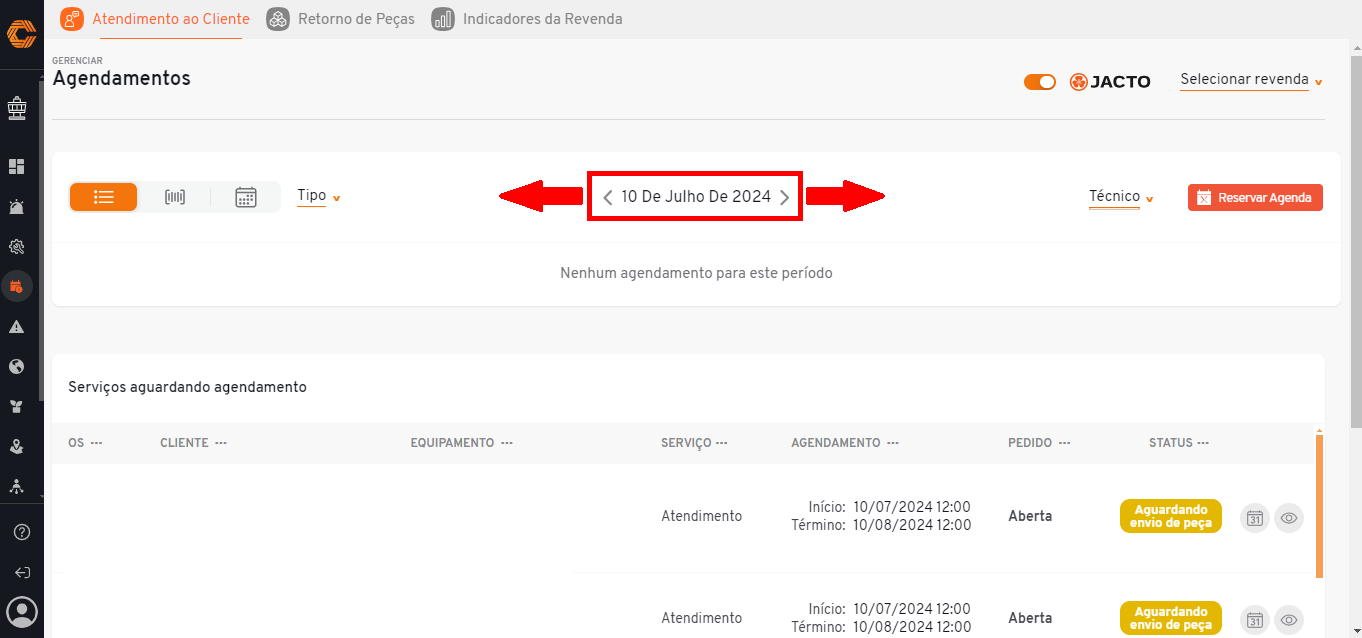Click the Agendamentos page title

coord(121,78)
